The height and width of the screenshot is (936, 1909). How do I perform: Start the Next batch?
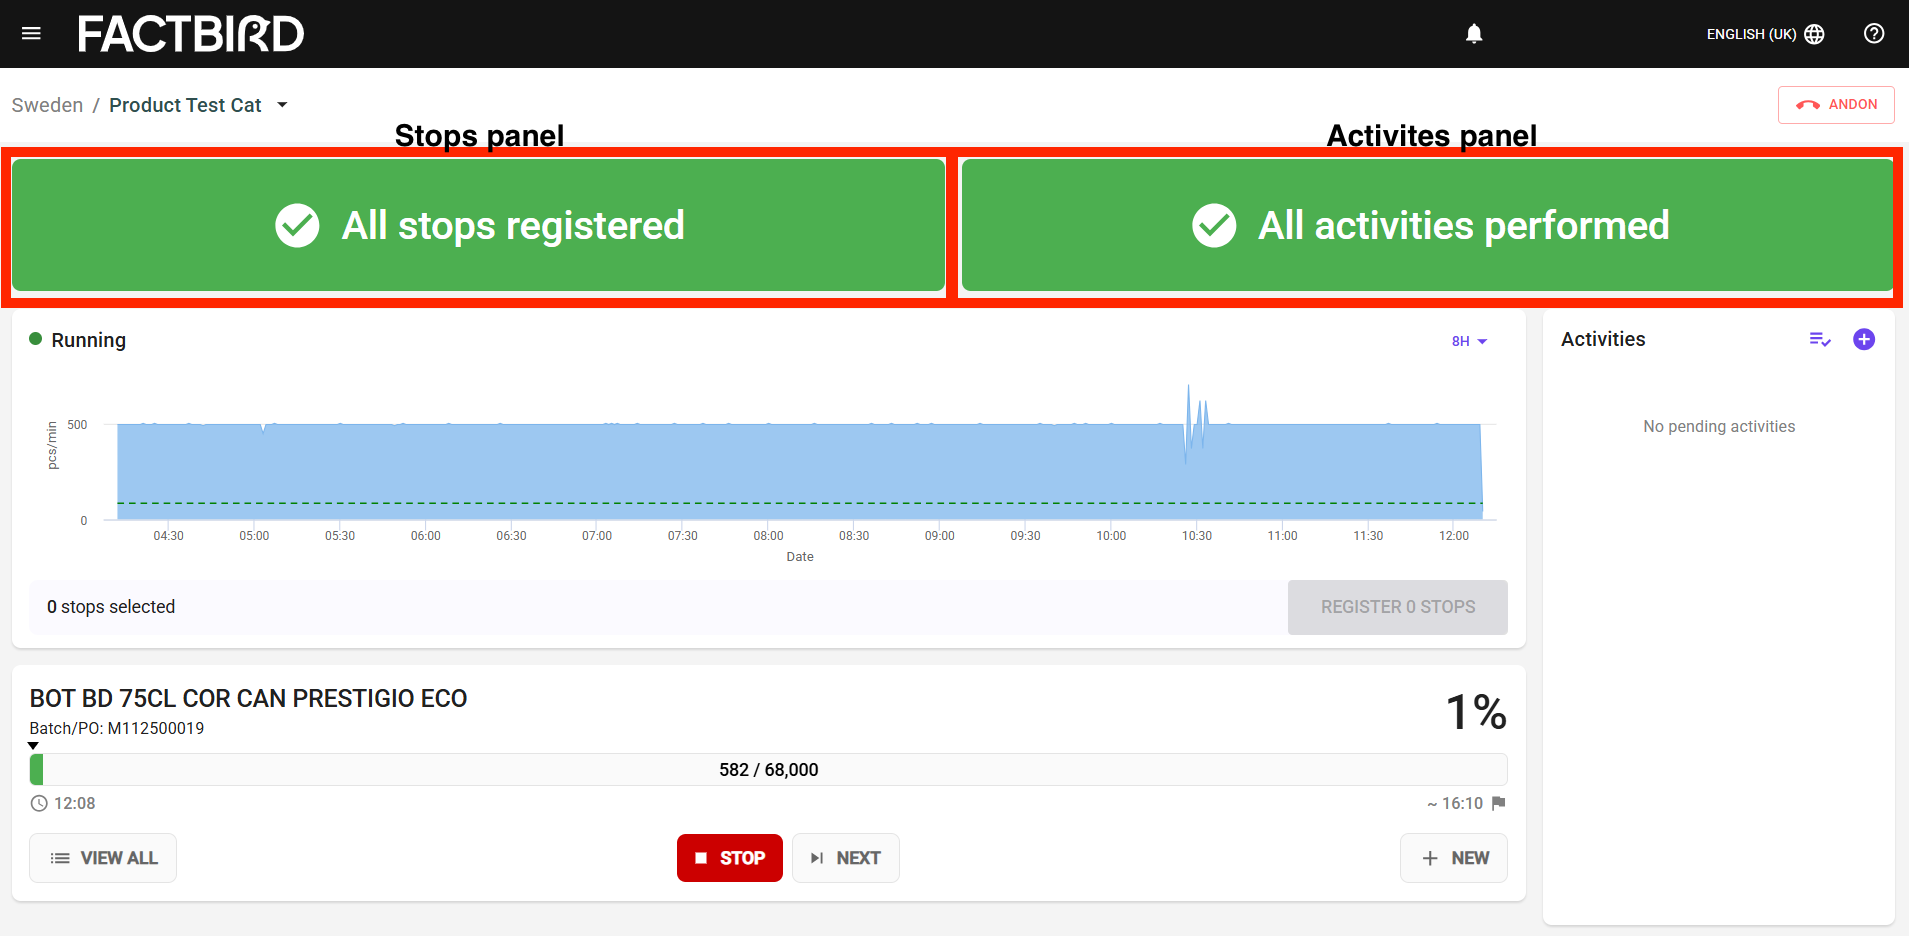(x=845, y=858)
